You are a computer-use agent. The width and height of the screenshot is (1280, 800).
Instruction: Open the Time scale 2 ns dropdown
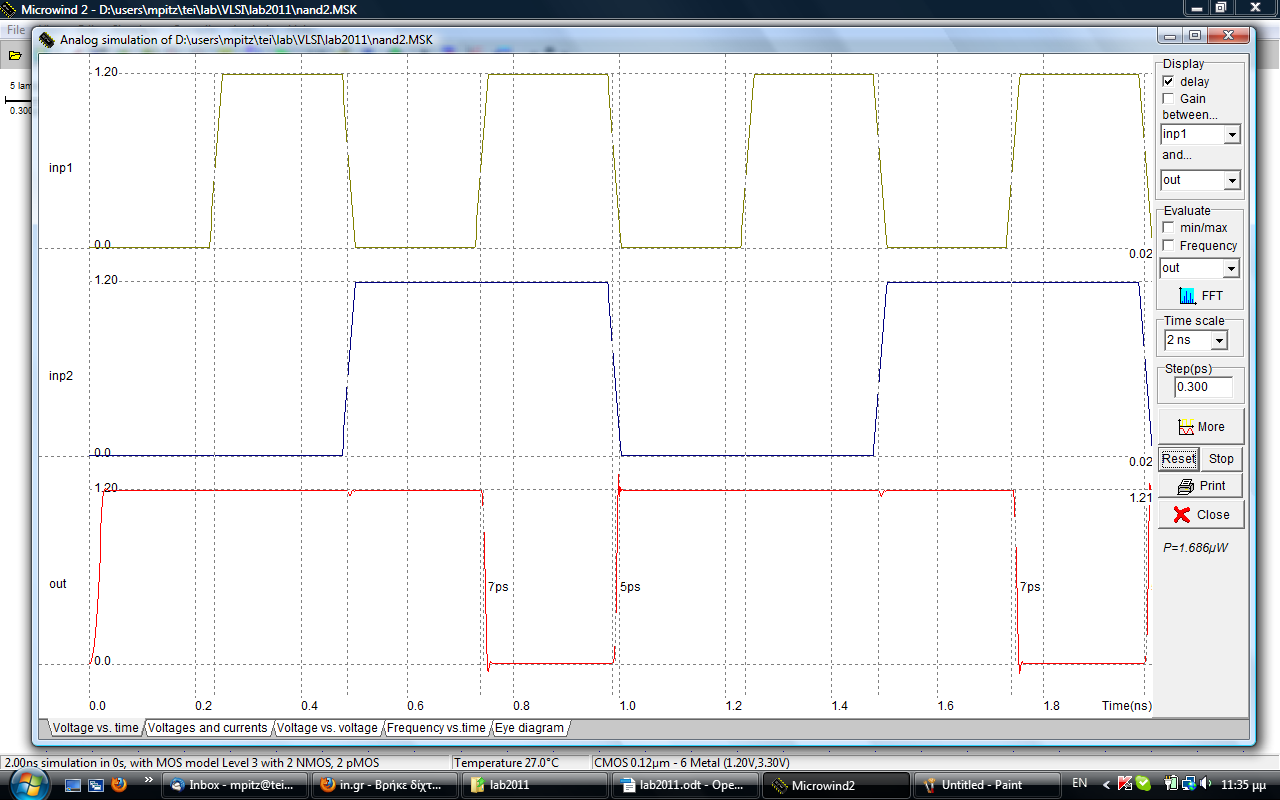click(x=1219, y=340)
